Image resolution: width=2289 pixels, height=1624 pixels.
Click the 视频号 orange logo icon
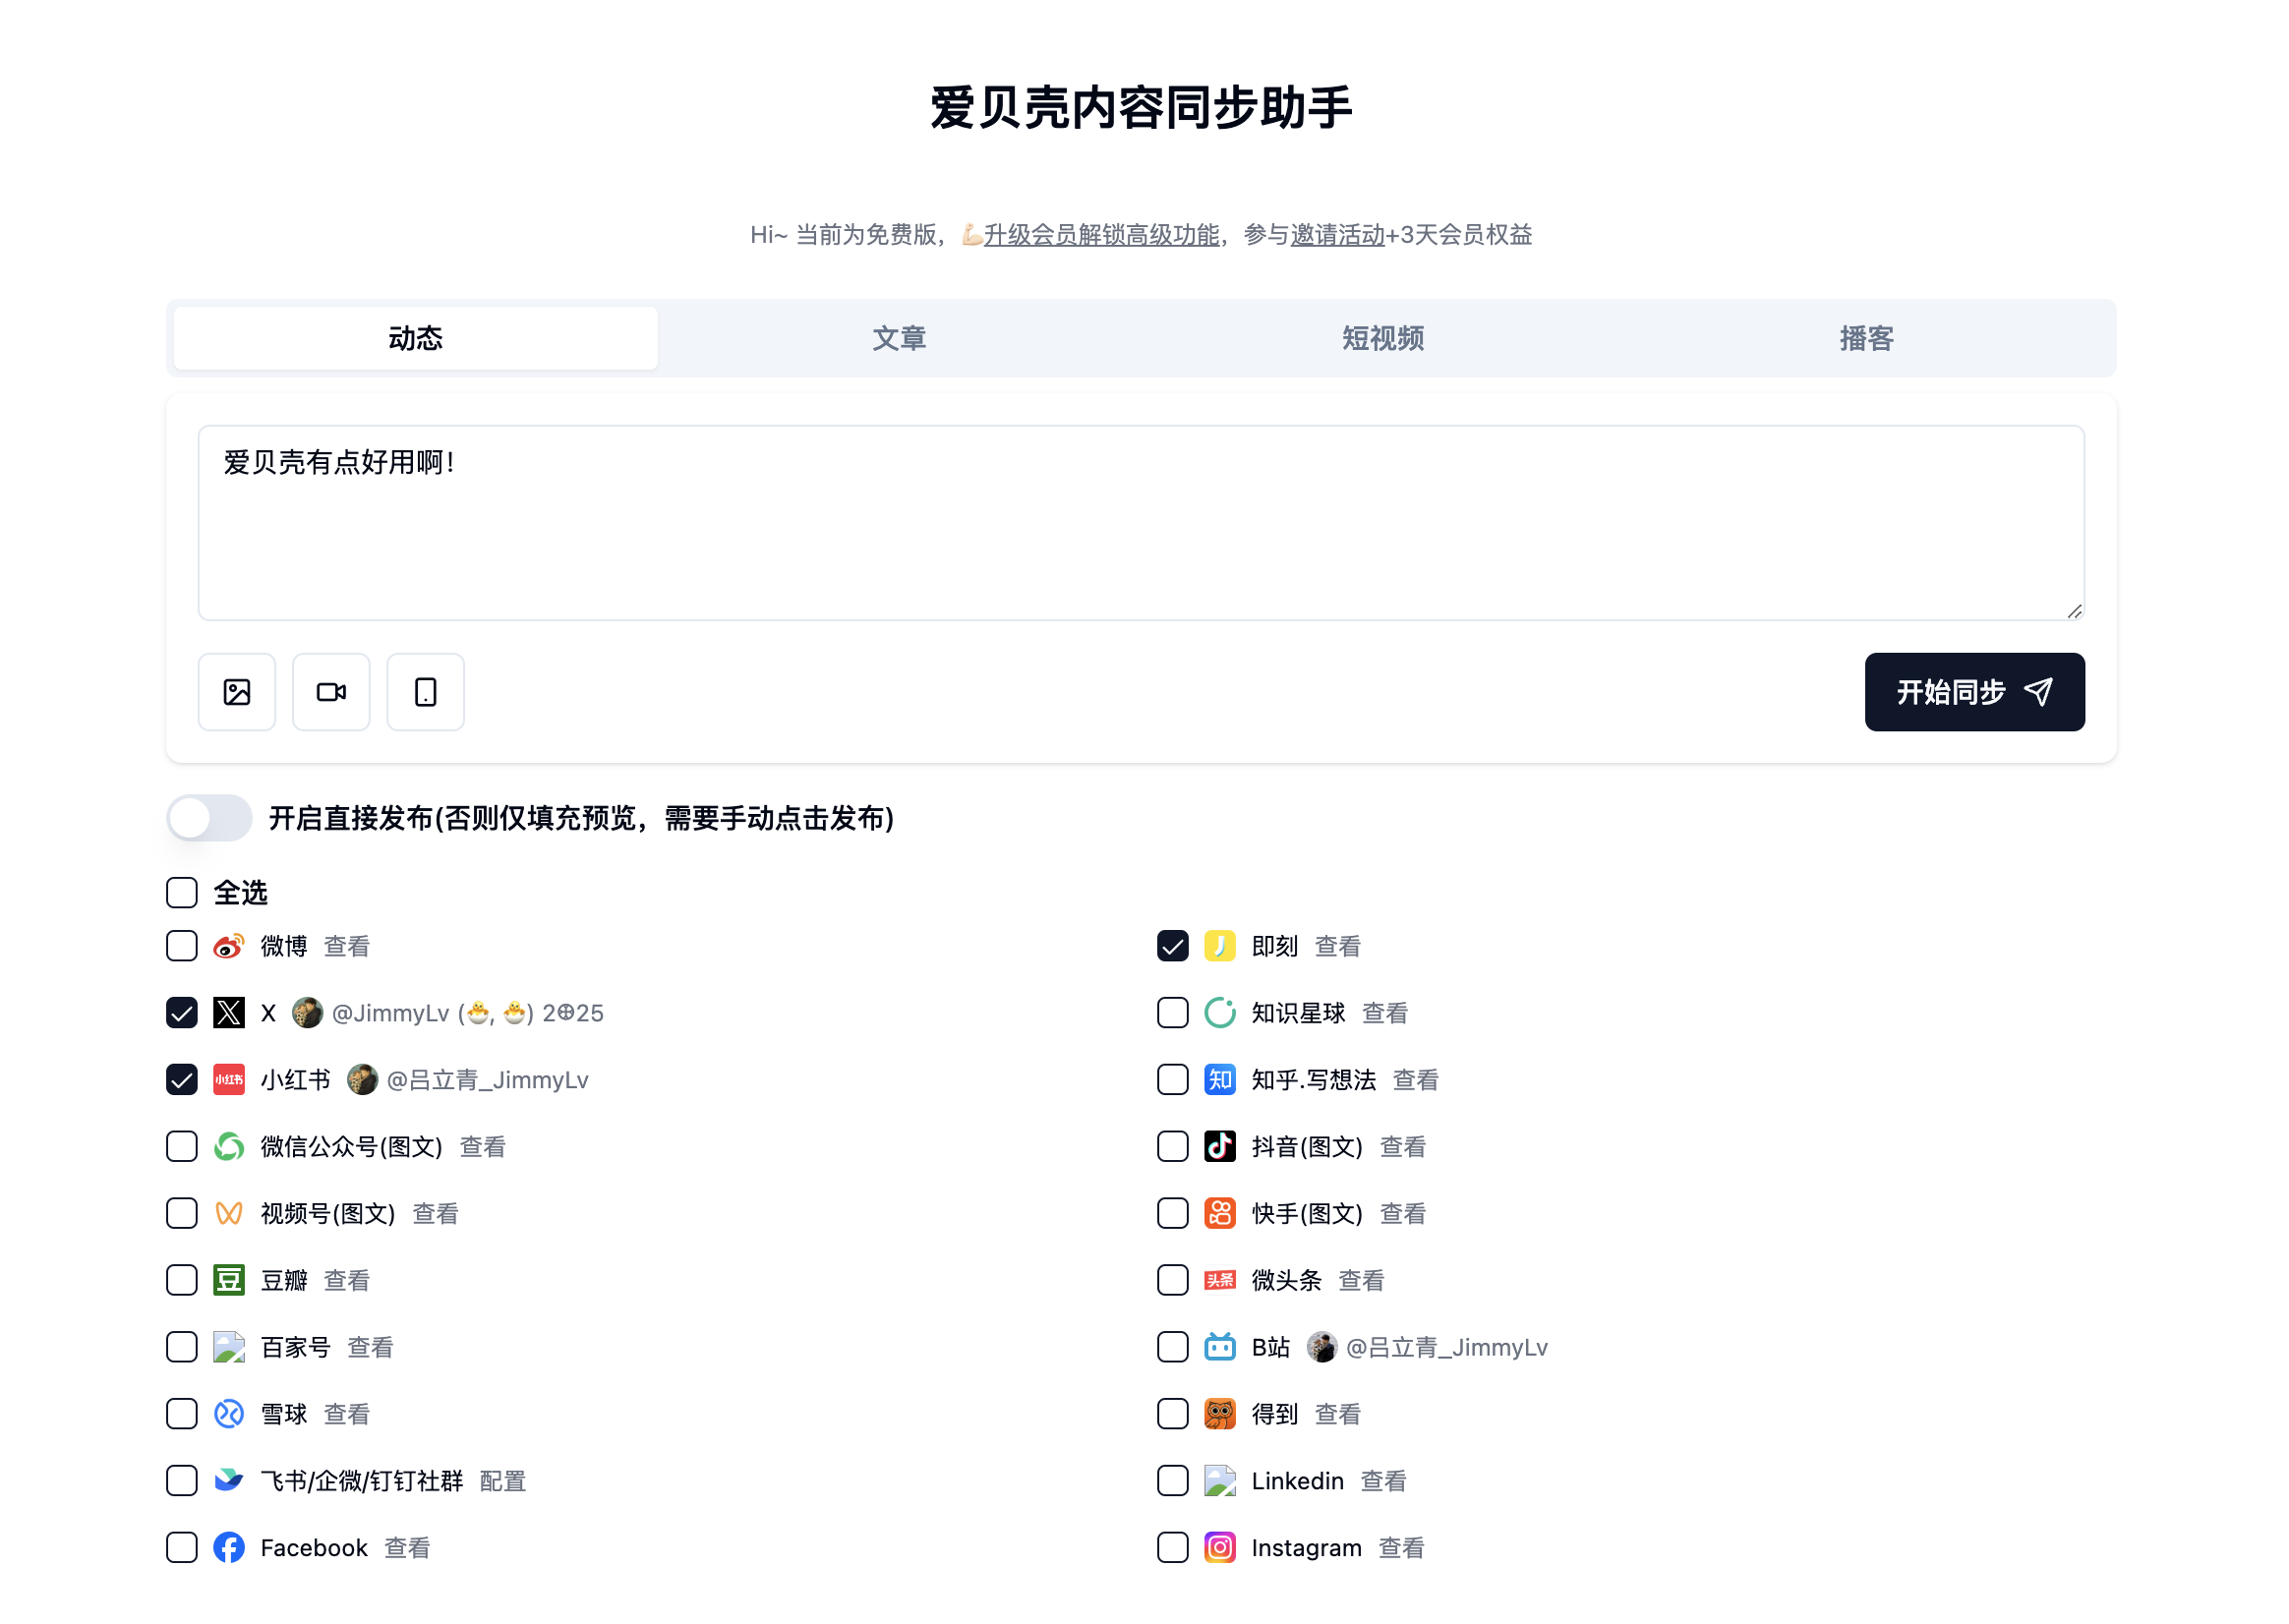pyautogui.click(x=229, y=1215)
